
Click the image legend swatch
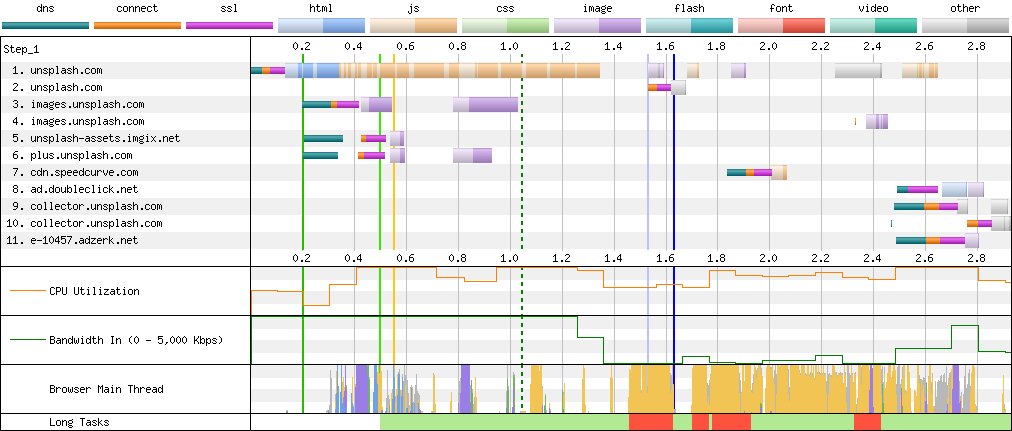(597, 25)
